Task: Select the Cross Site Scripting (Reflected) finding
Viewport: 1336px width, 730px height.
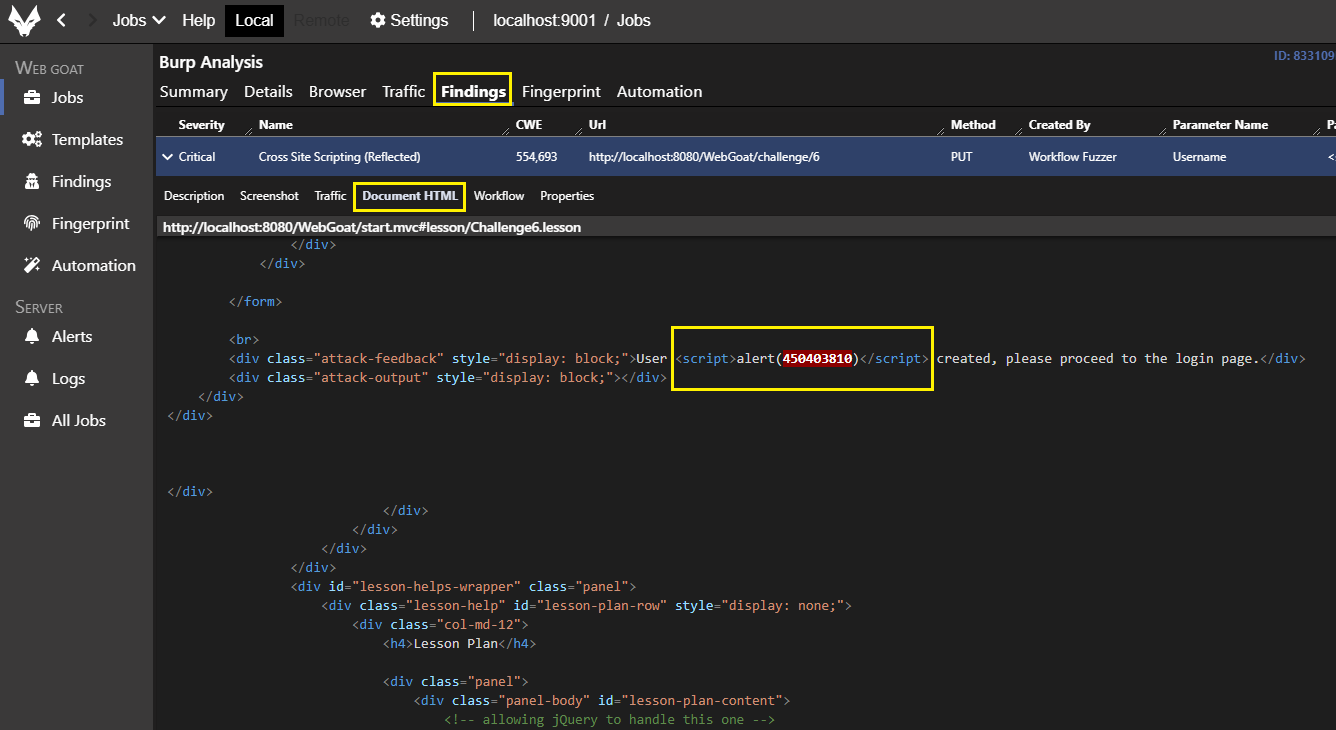Action: 339,157
